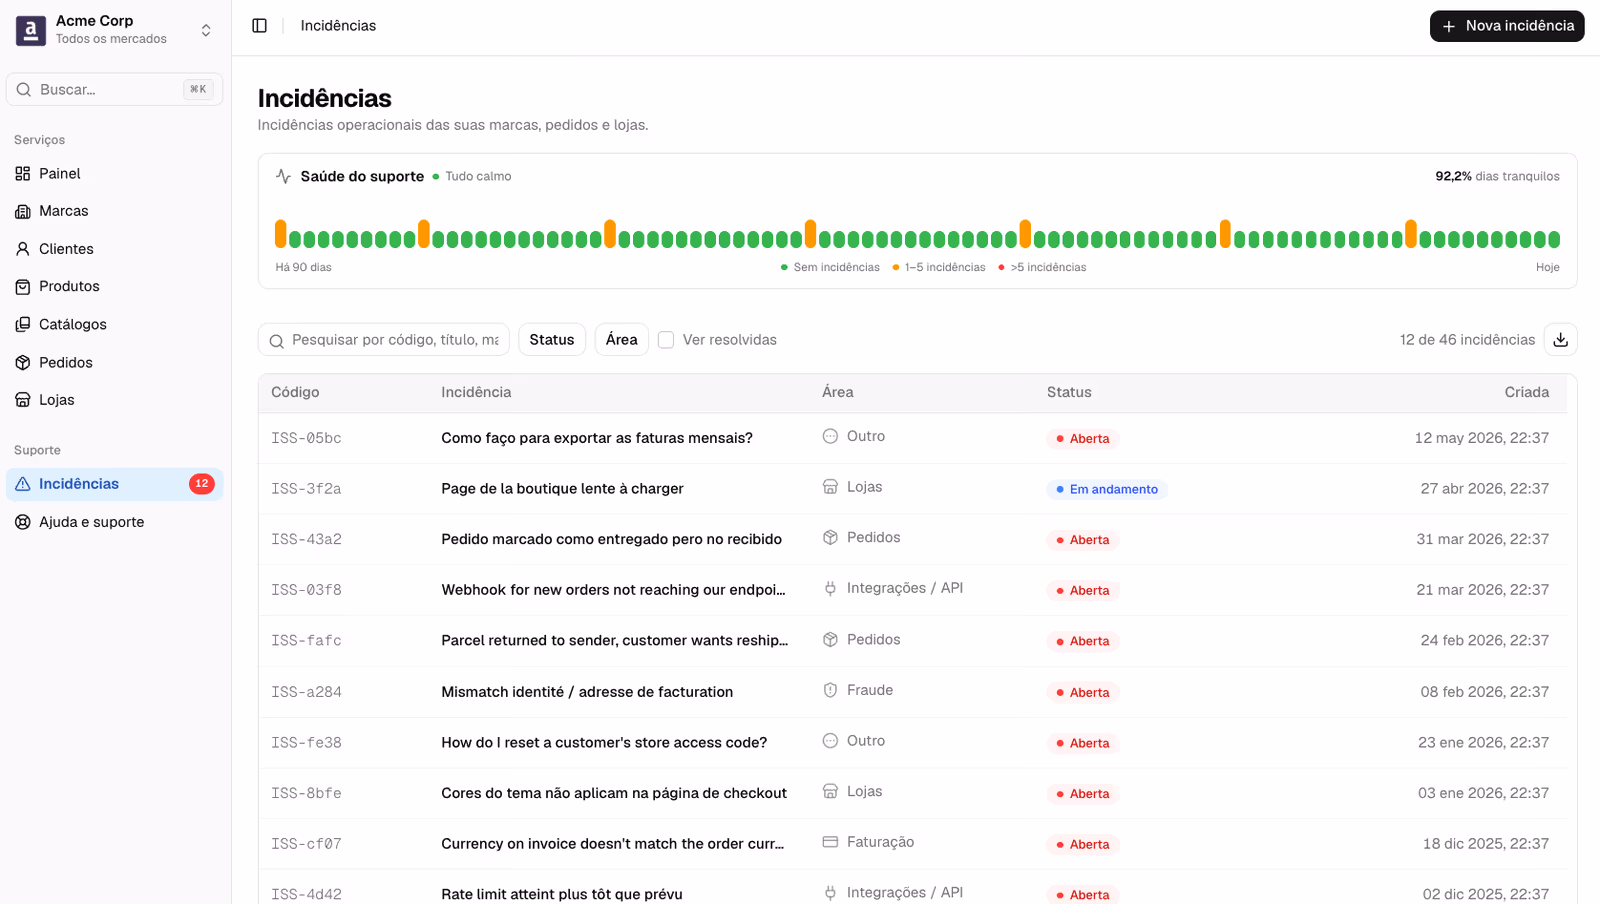The width and height of the screenshot is (1600, 904).
Task: Click the Sem incidências legend dot
Action: point(784,268)
